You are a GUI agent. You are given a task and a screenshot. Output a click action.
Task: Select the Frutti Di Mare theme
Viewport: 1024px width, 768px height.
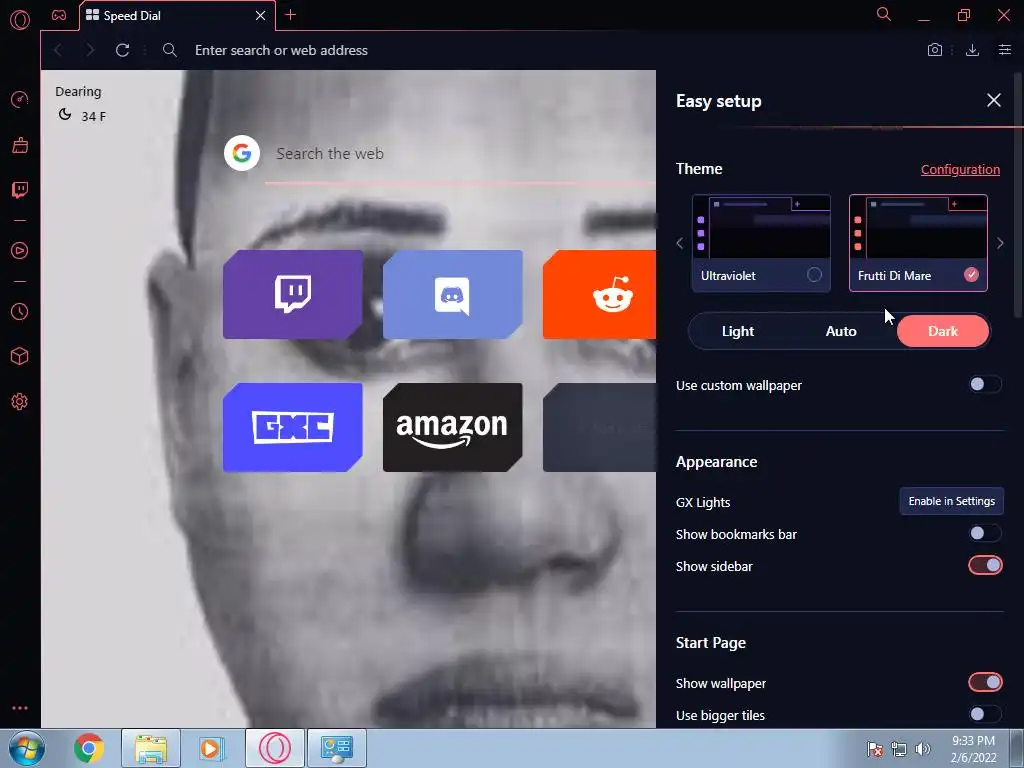point(918,243)
